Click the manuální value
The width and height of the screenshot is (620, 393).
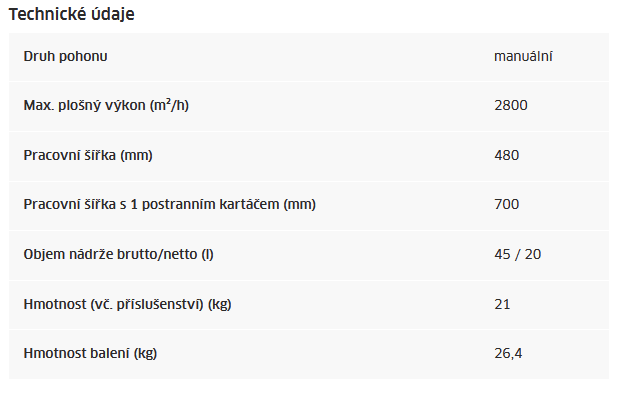523,56
